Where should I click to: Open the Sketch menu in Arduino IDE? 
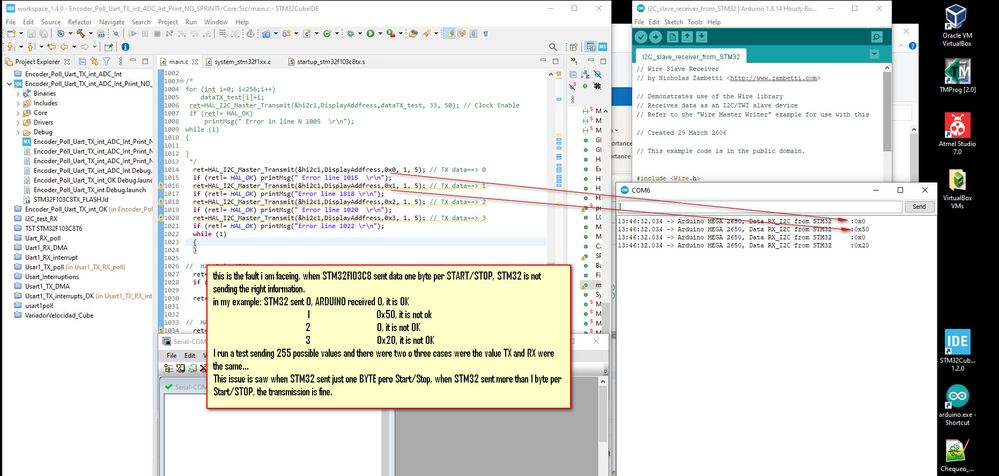(674, 22)
